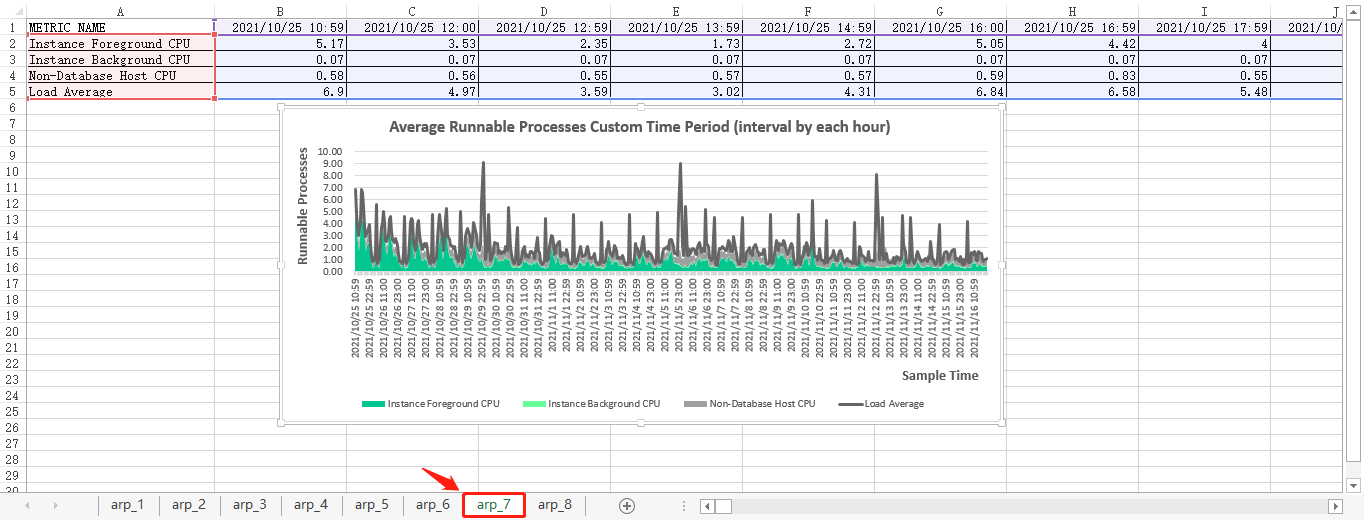Select cell with value 3.53
This screenshot has width=1364, height=520.
coord(412,44)
